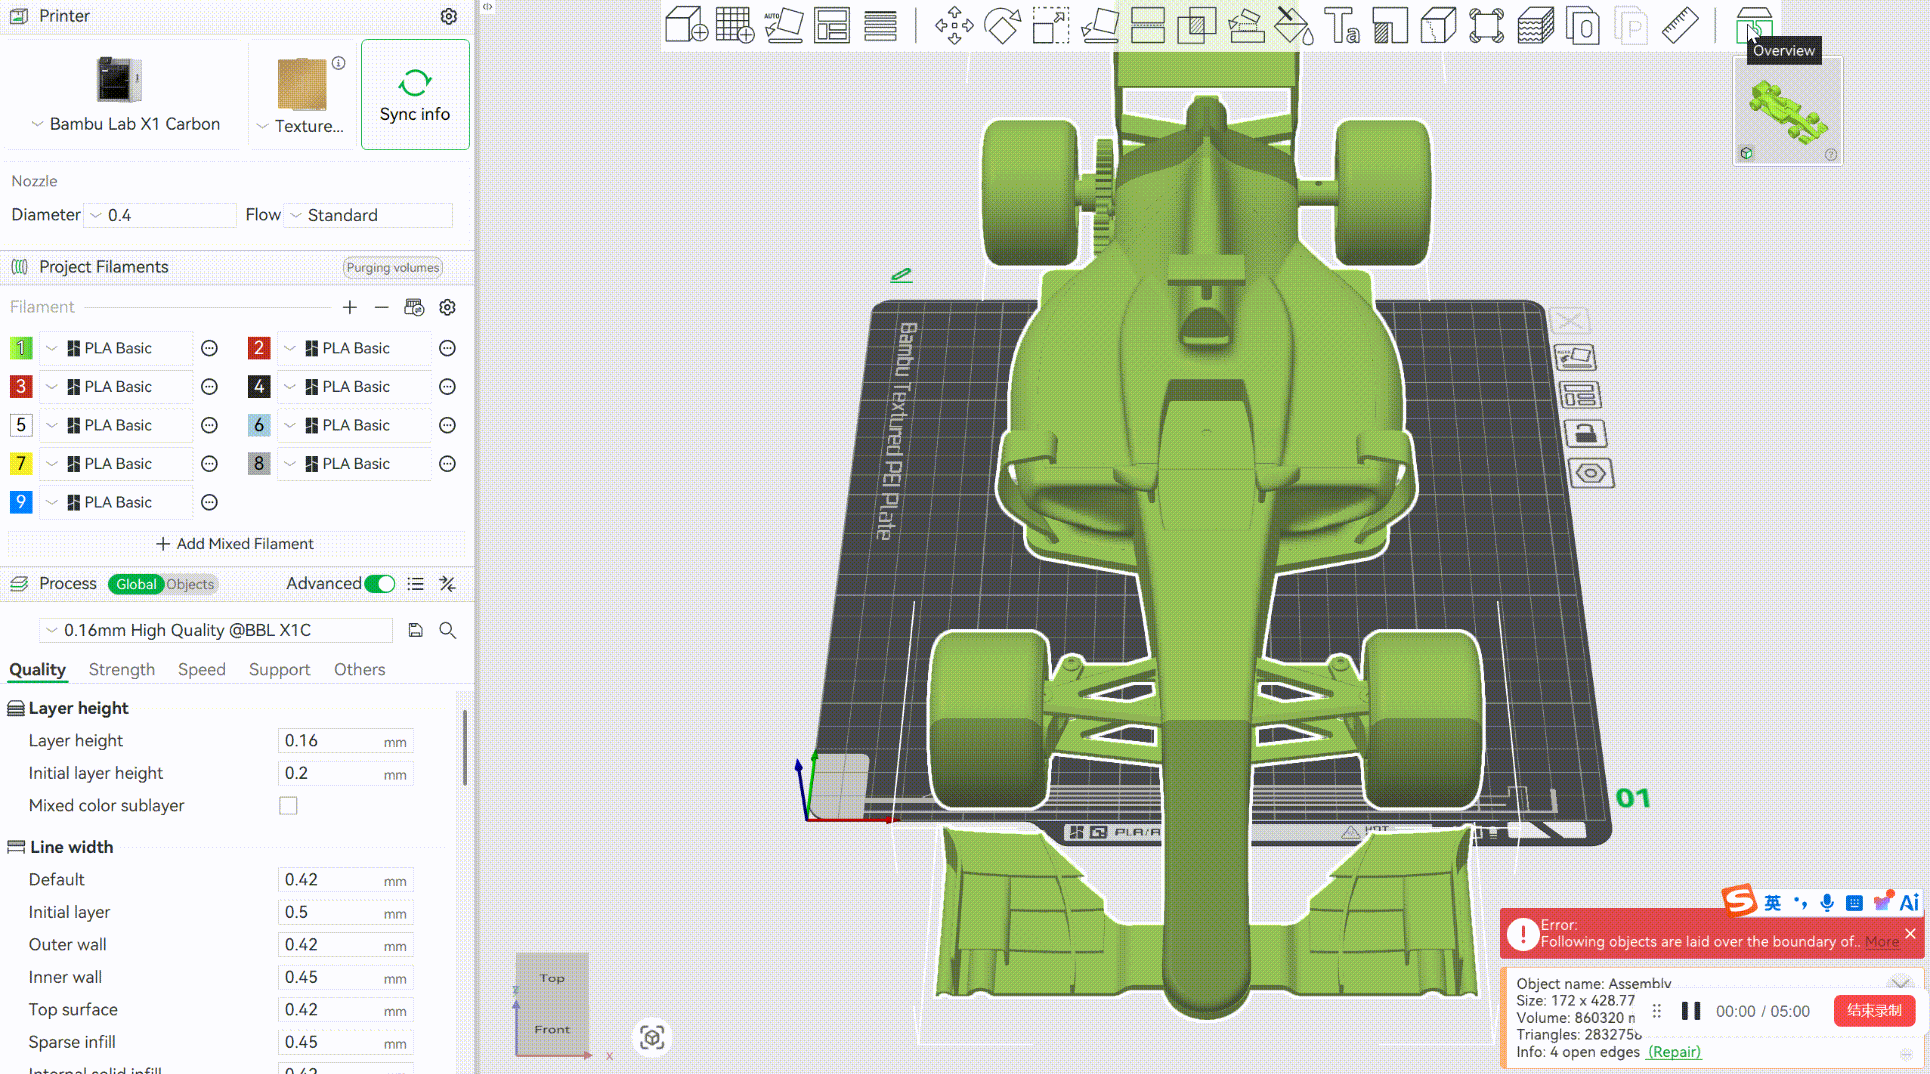Click the plus icon to add filament
This screenshot has height=1074, width=1930.
(x=350, y=307)
